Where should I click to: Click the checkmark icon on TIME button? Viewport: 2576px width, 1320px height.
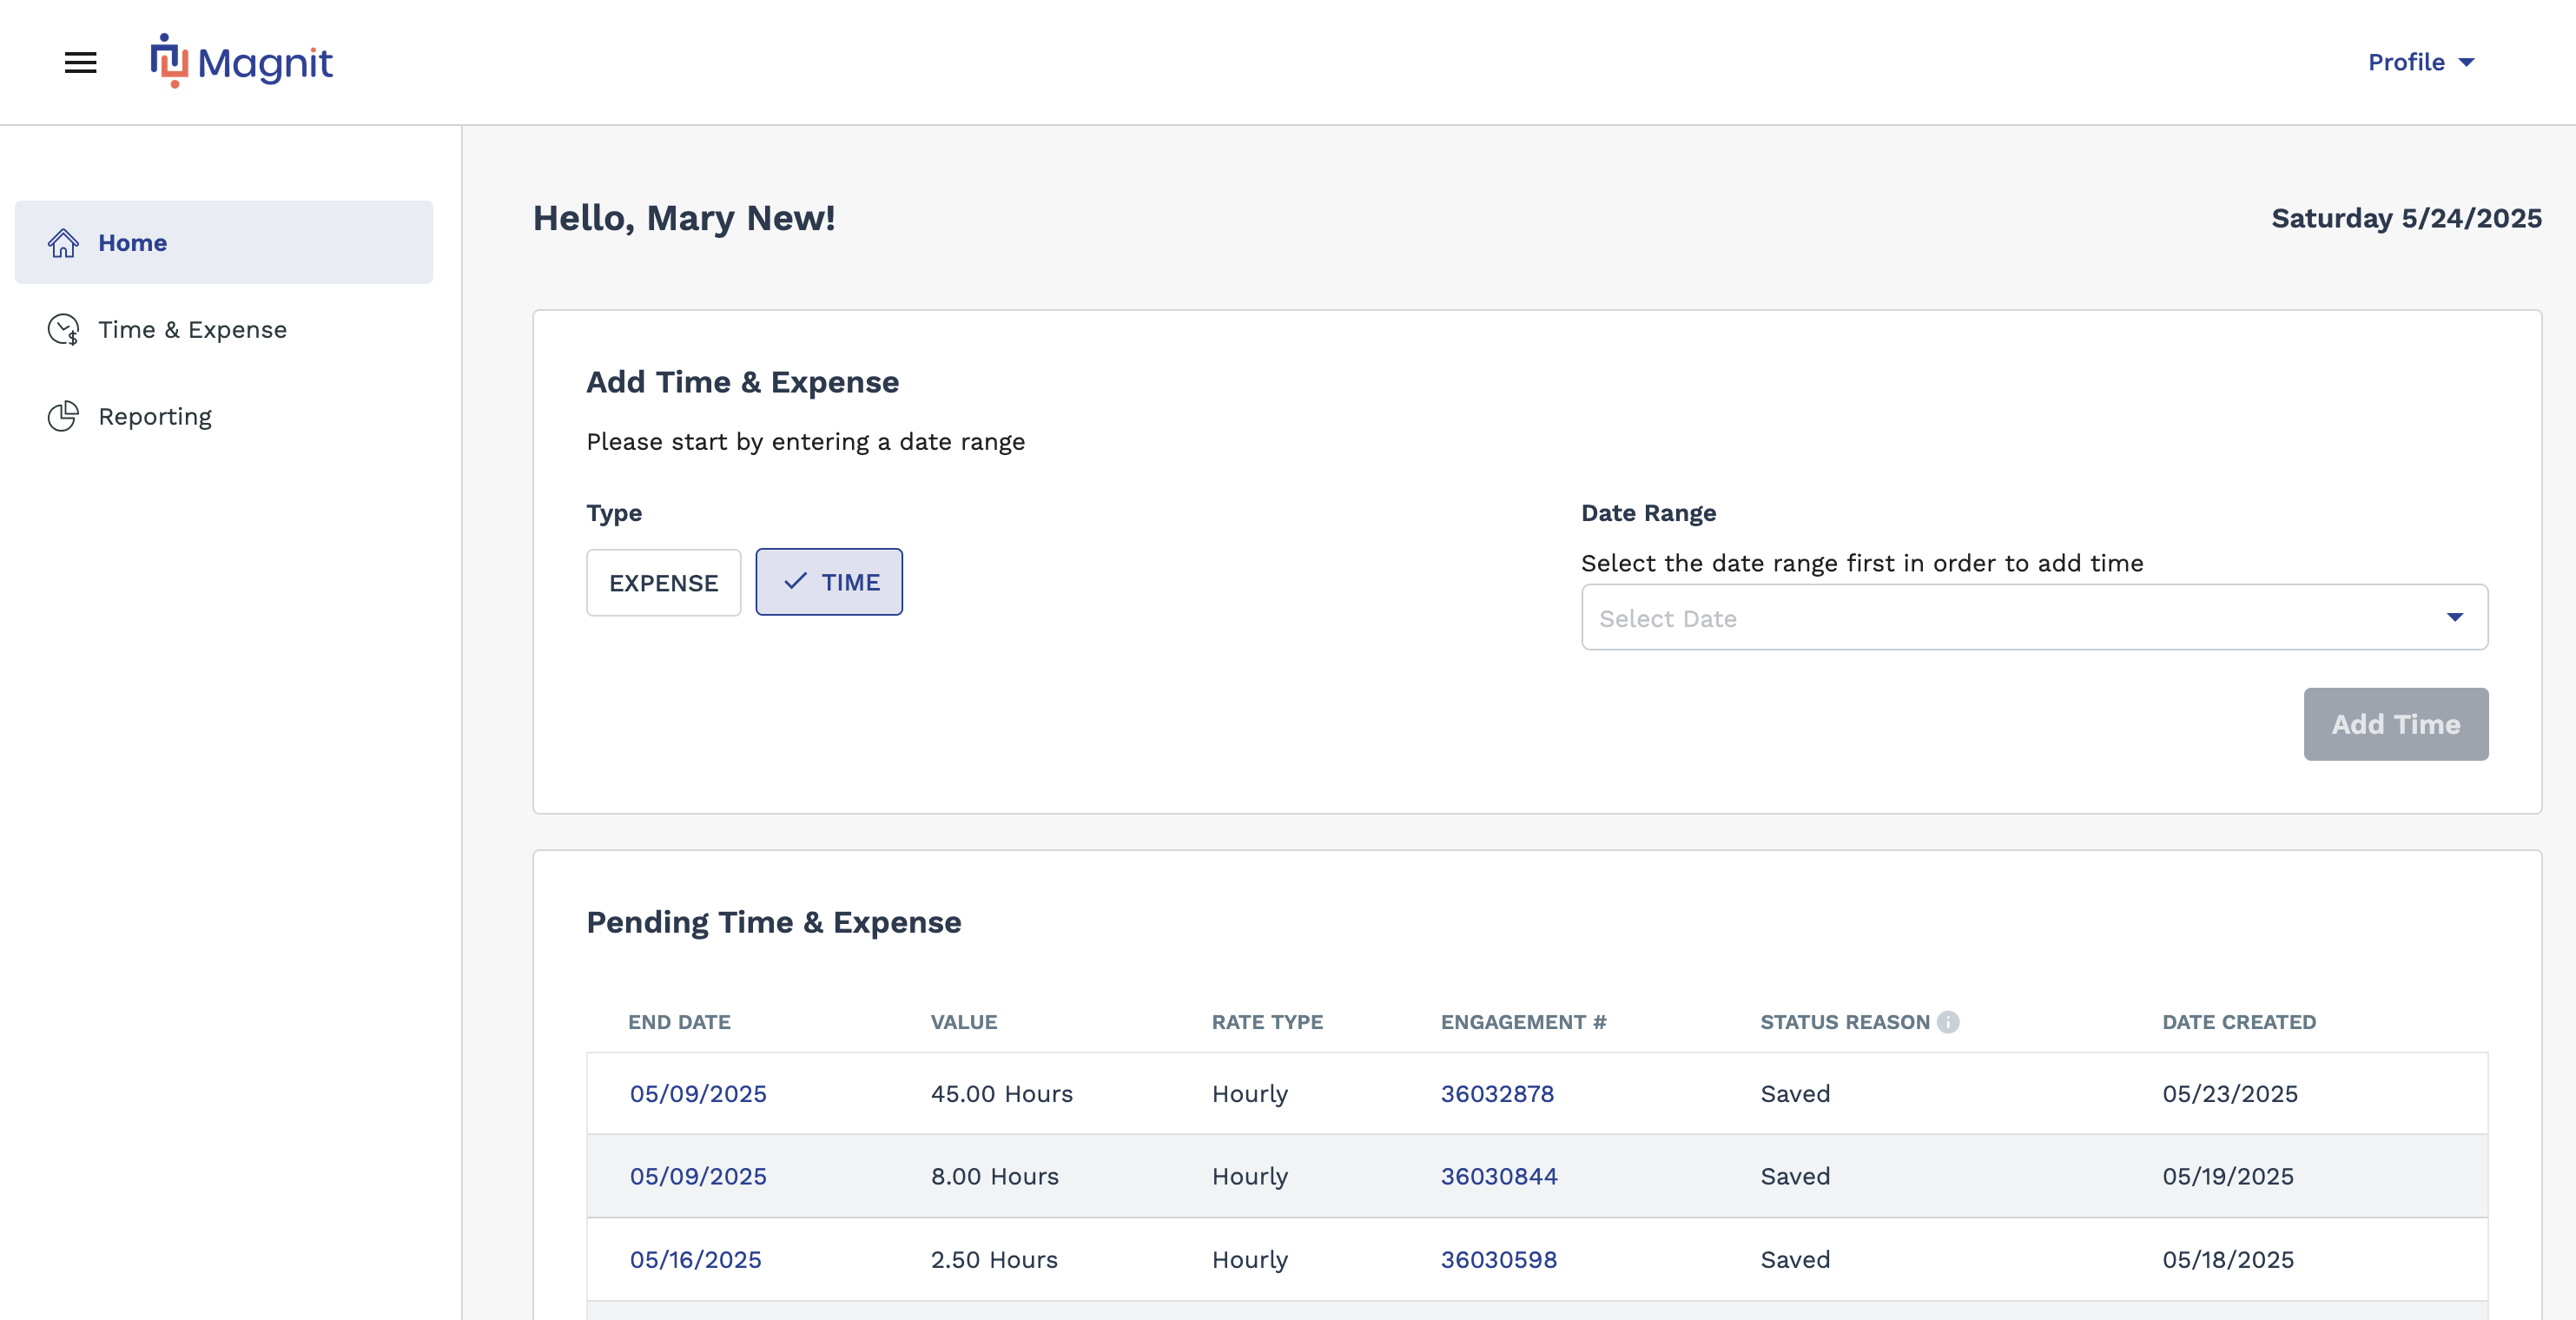(x=795, y=581)
